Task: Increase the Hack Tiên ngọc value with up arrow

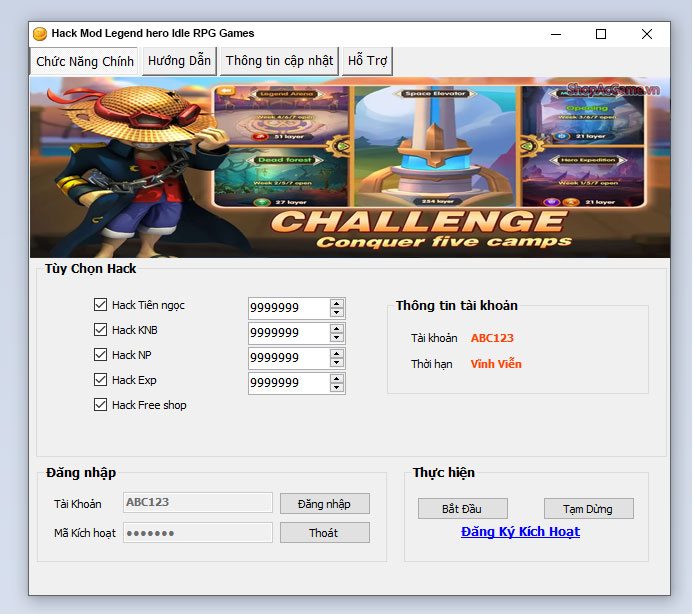Action: [x=337, y=304]
